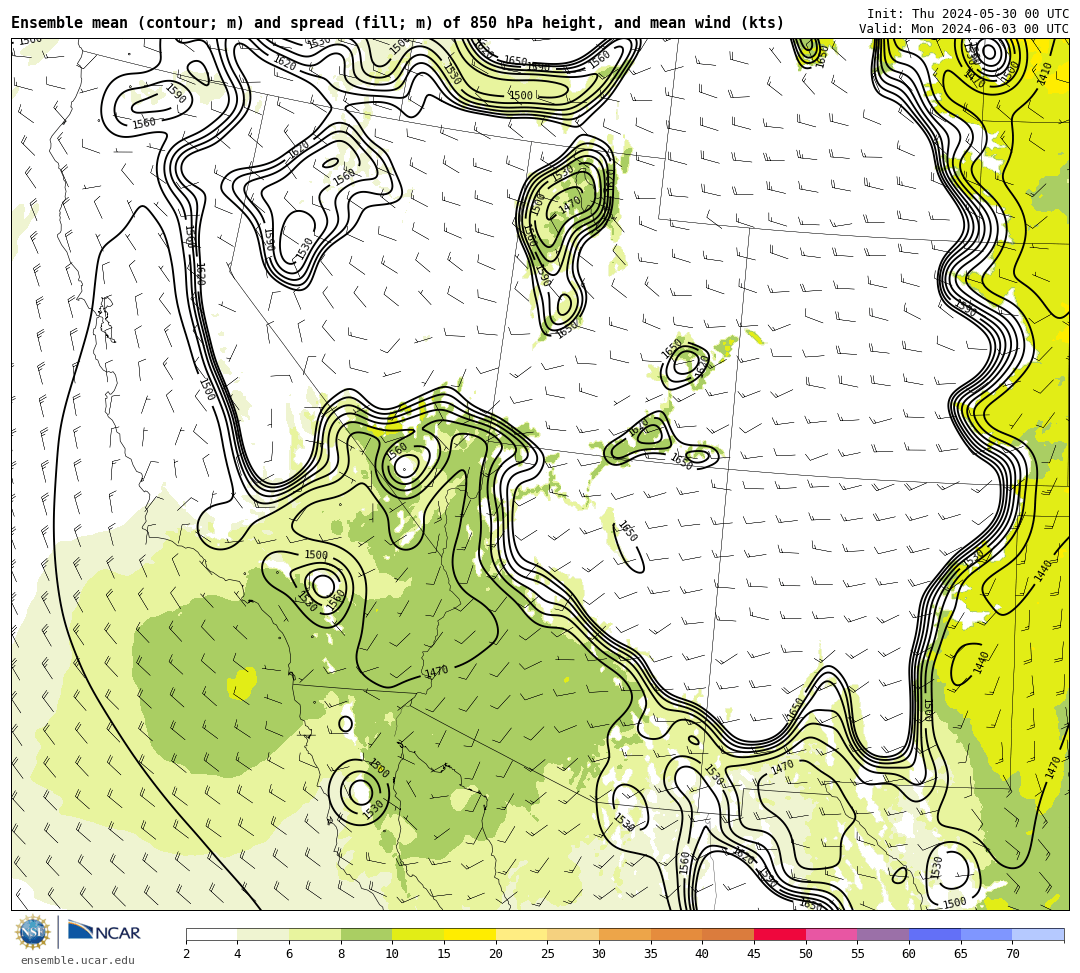
Task: Click the colorbar label 15
Action: tap(444, 954)
